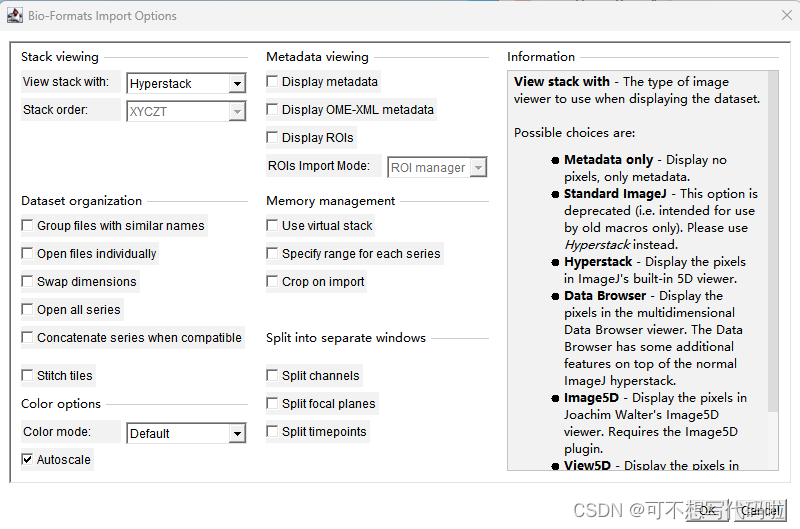Click the OK button
Image resolution: width=800 pixels, height=529 pixels.
(x=708, y=510)
